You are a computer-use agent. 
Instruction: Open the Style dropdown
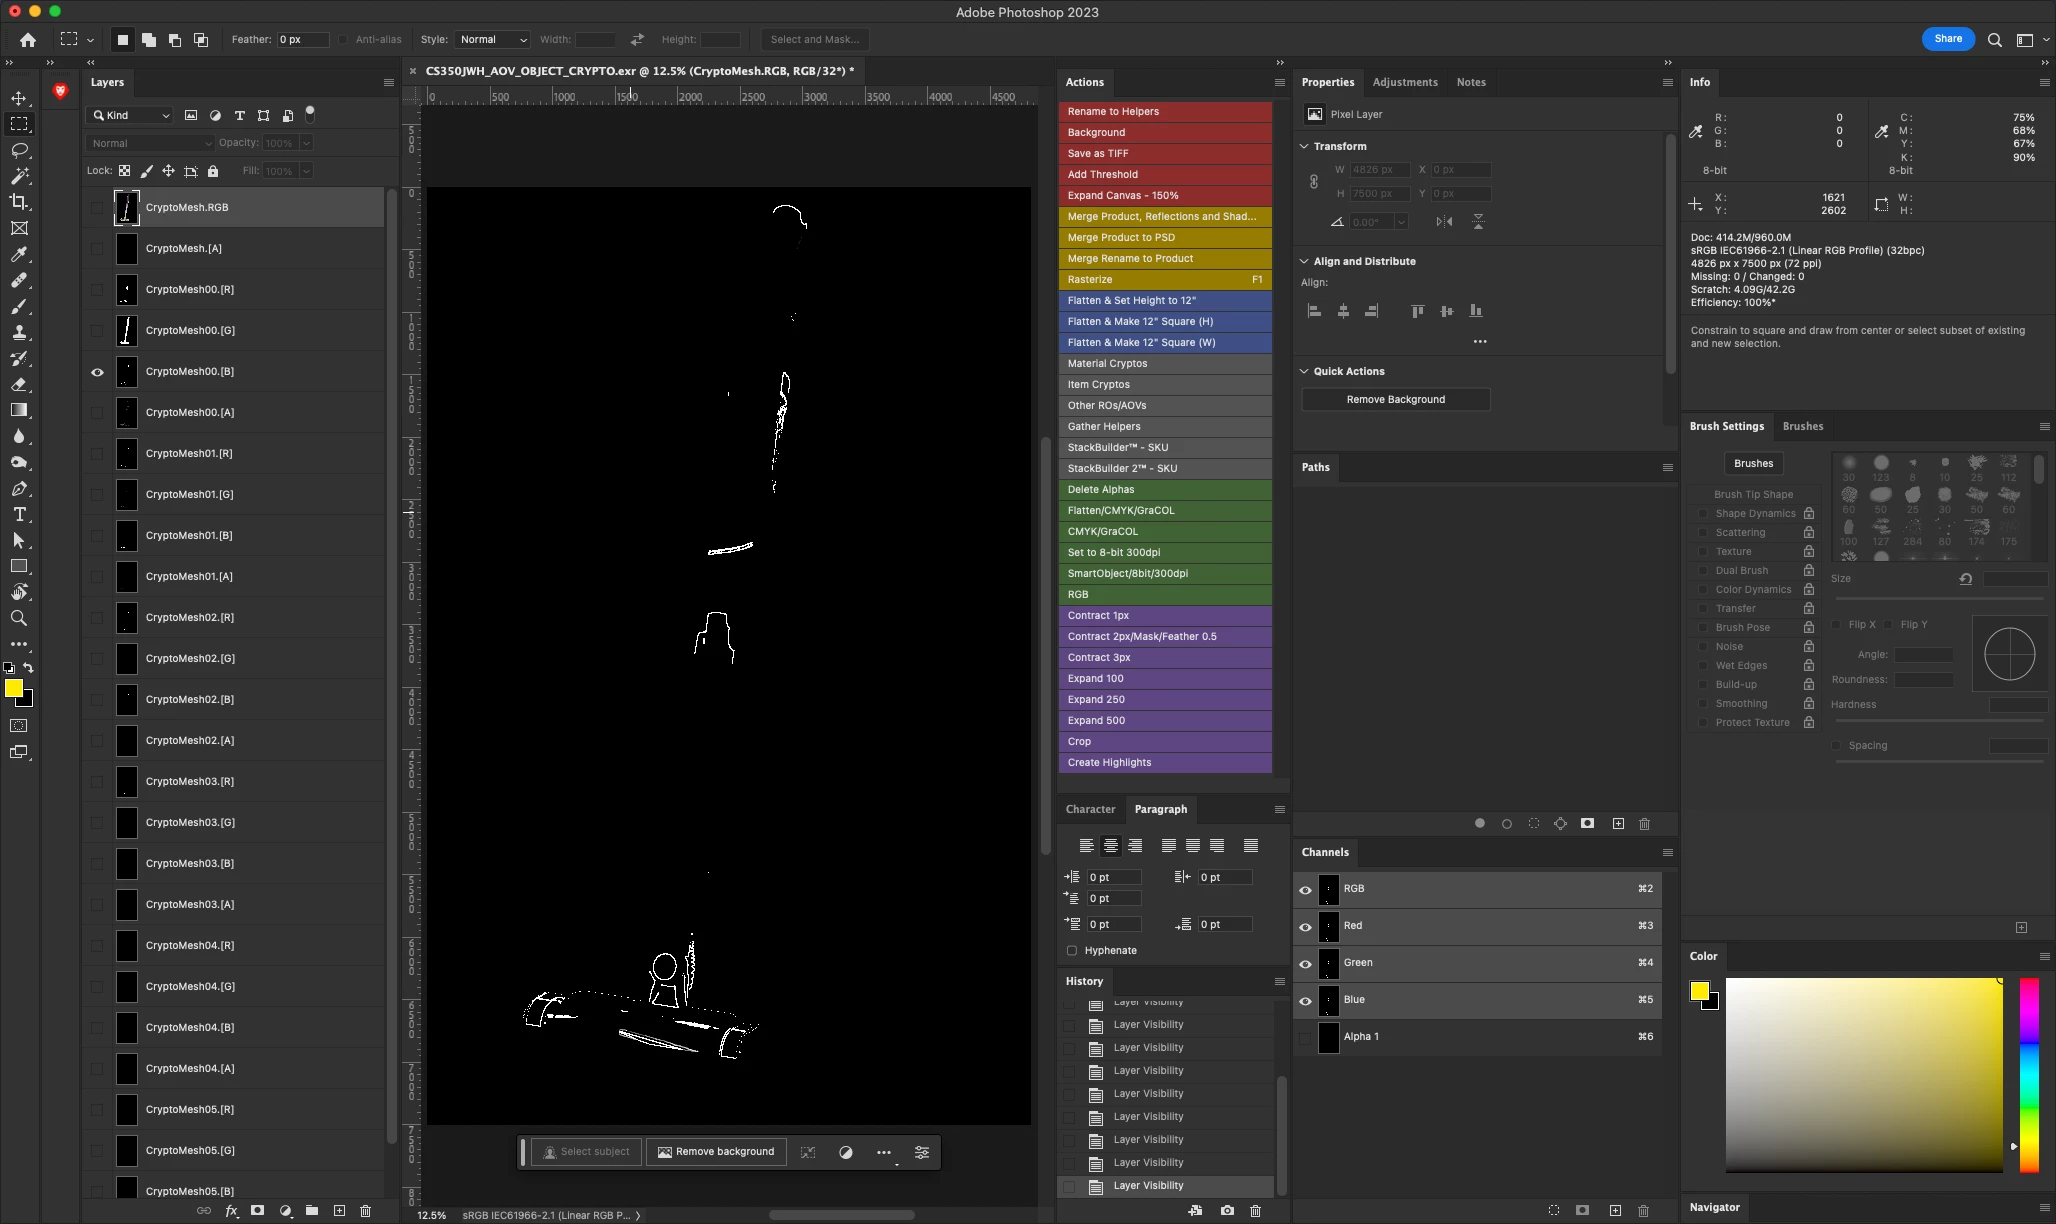click(x=492, y=40)
